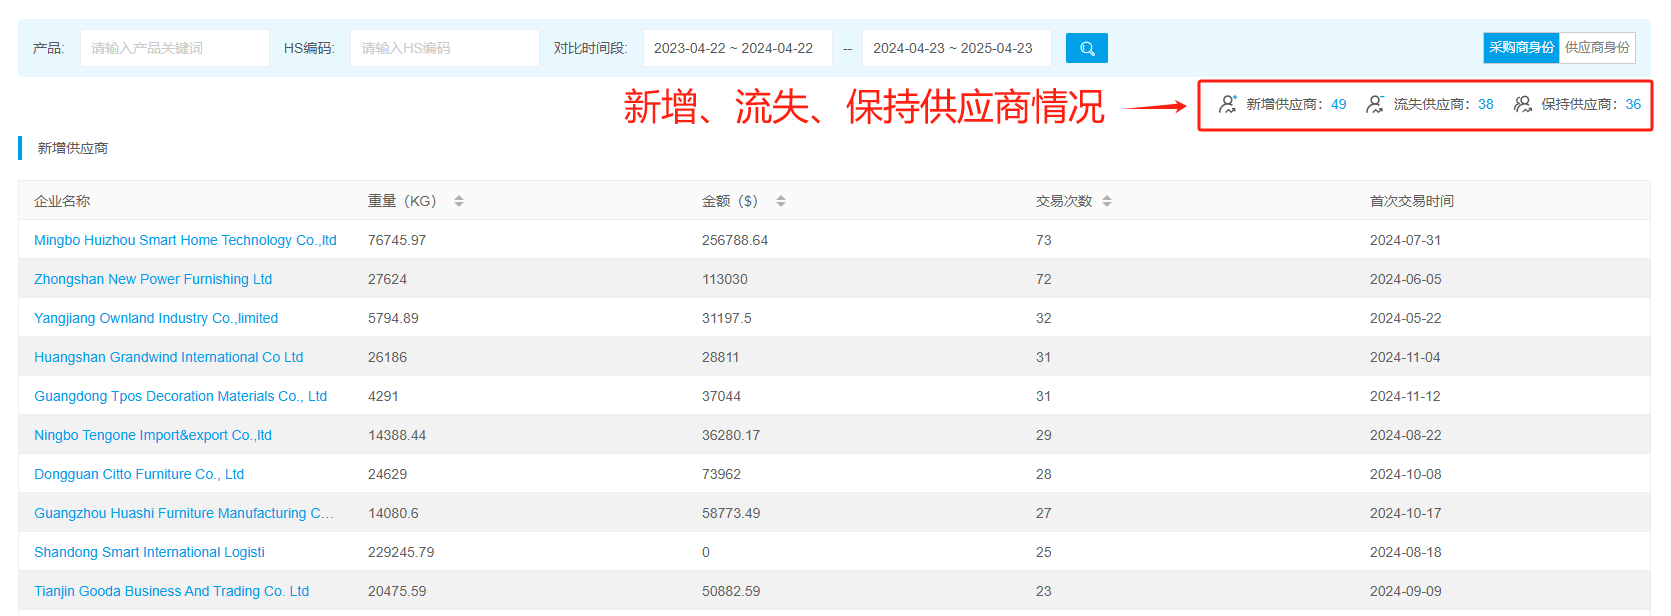Select first trade date 2024-06-05
Image resolution: width=1671 pixels, height=616 pixels.
tap(1405, 279)
